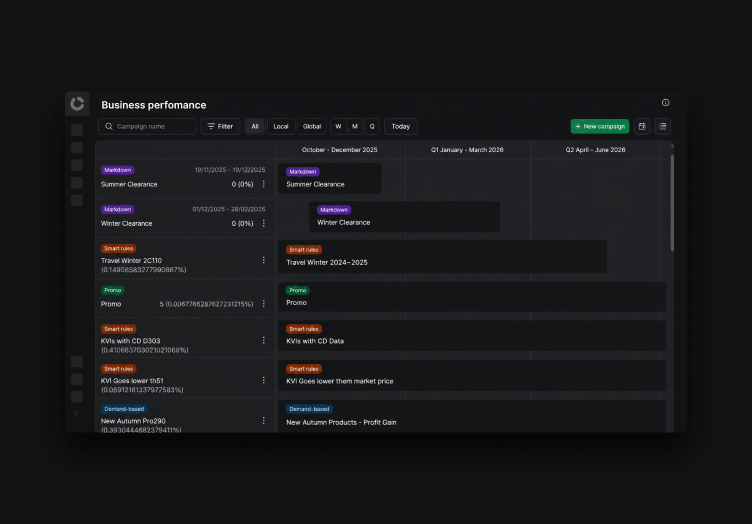752x524 pixels.
Task: Click the Promo tag in the left list
Action: 113,291
